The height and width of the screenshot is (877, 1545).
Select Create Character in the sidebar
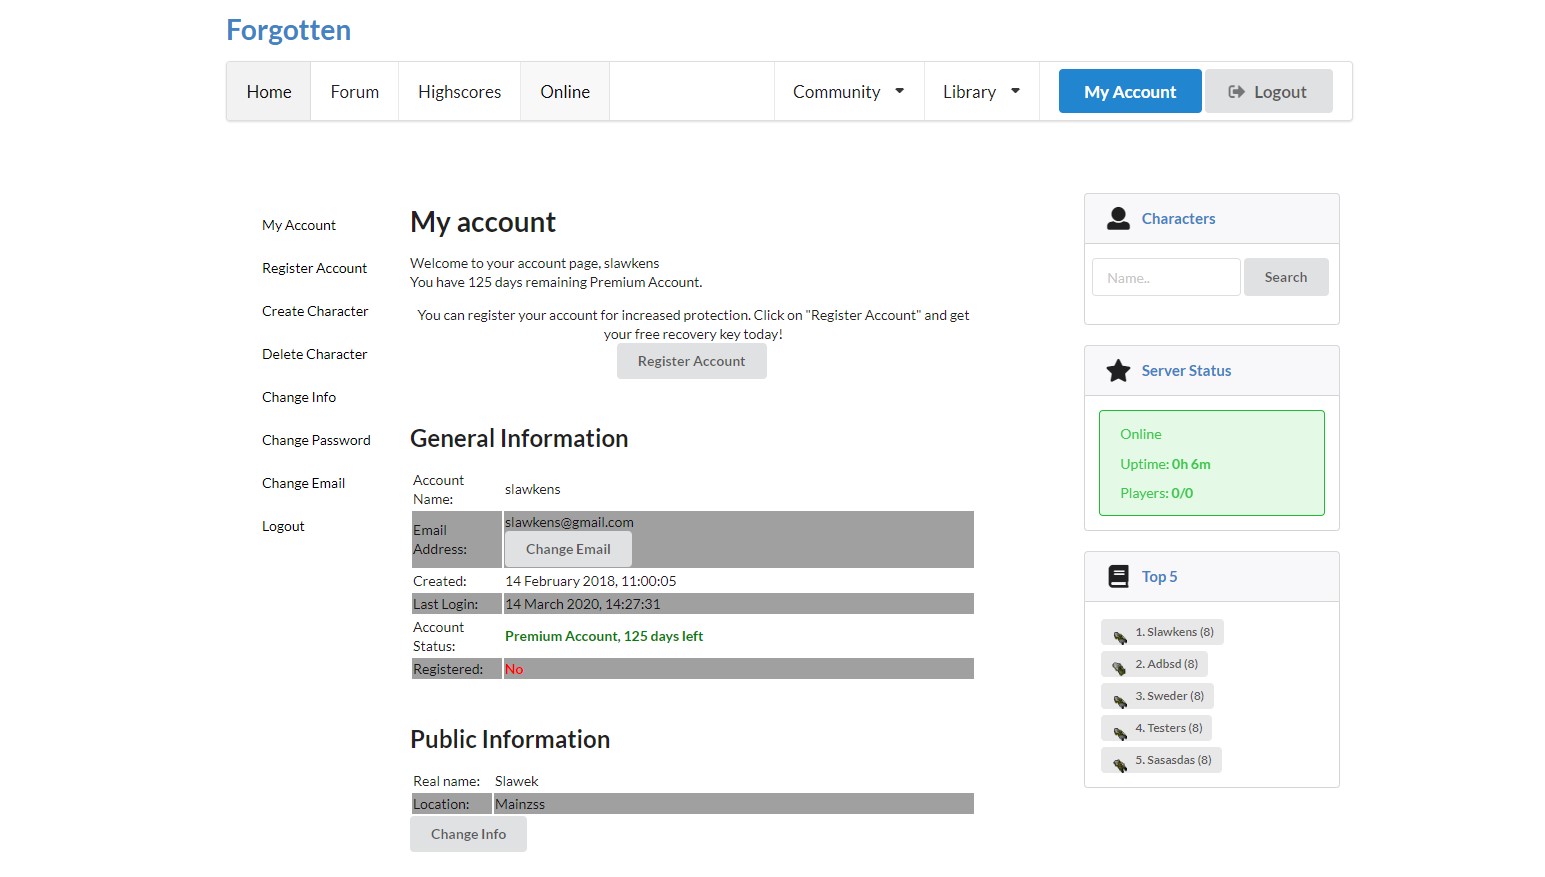coord(315,311)
